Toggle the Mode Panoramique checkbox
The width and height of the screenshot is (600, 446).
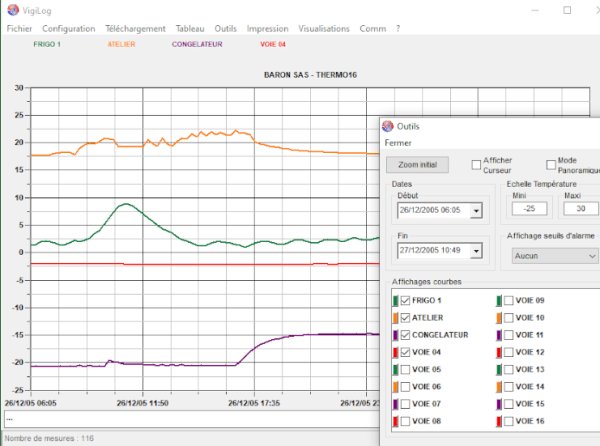(x=551, y=165)
